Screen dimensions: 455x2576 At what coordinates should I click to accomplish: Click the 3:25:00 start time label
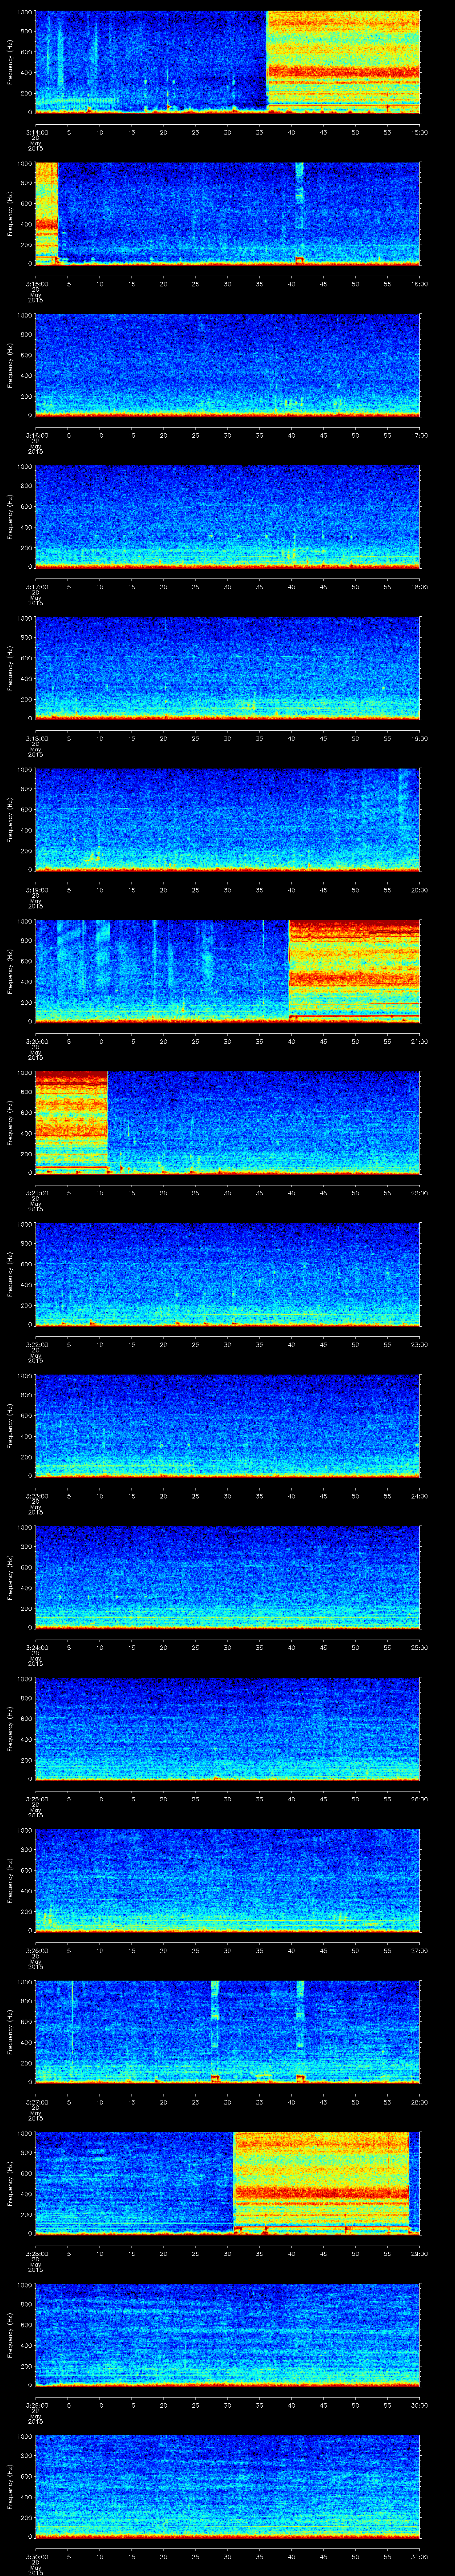coord(36,1799)
